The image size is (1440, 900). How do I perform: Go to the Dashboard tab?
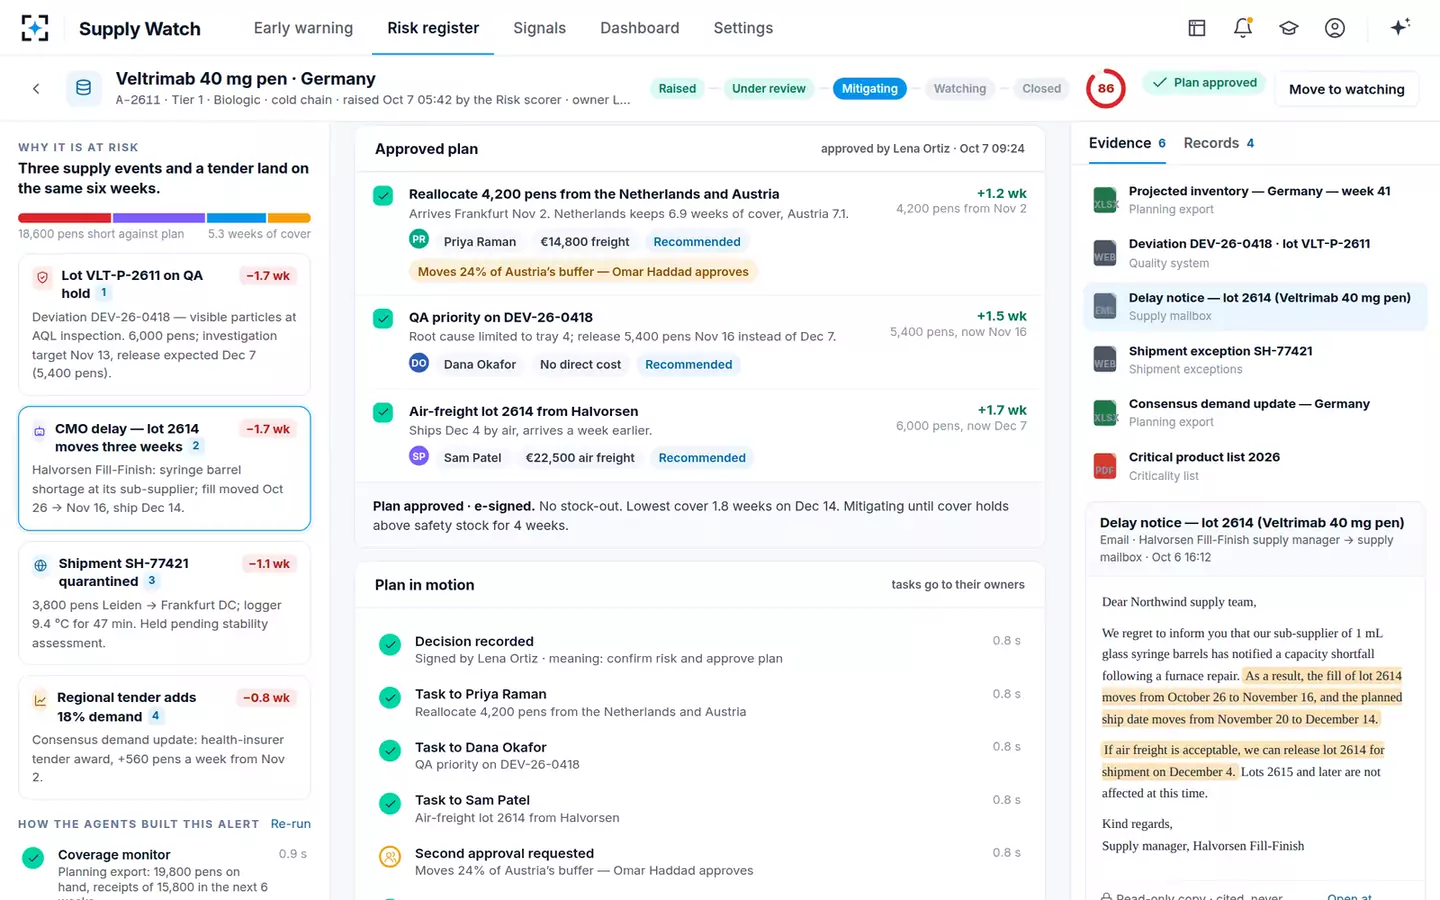[640, 28]
